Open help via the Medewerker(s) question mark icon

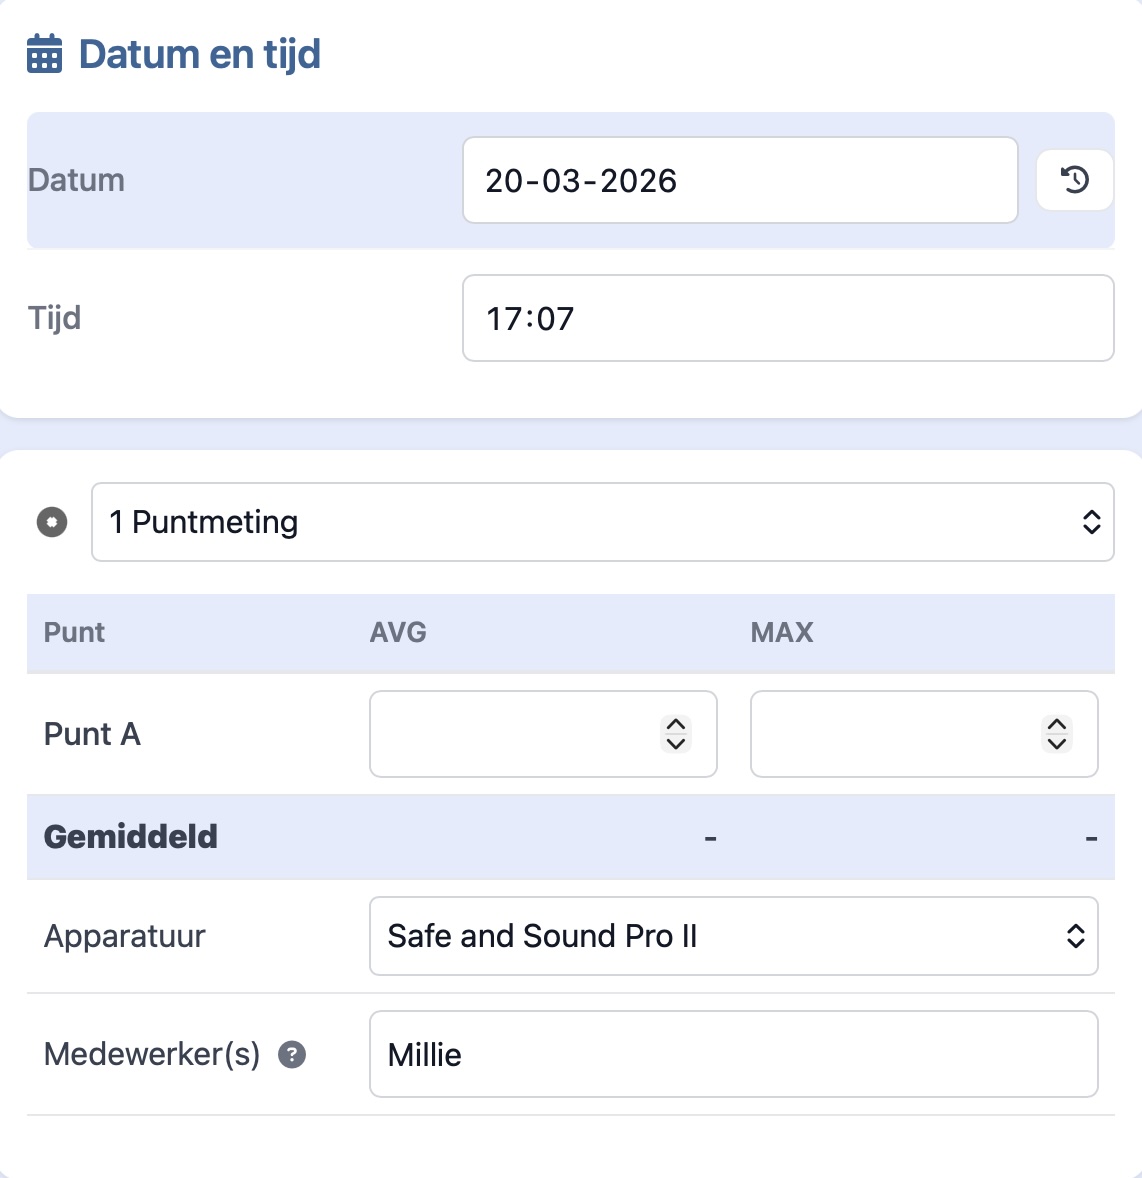[x=291, y=1054]
